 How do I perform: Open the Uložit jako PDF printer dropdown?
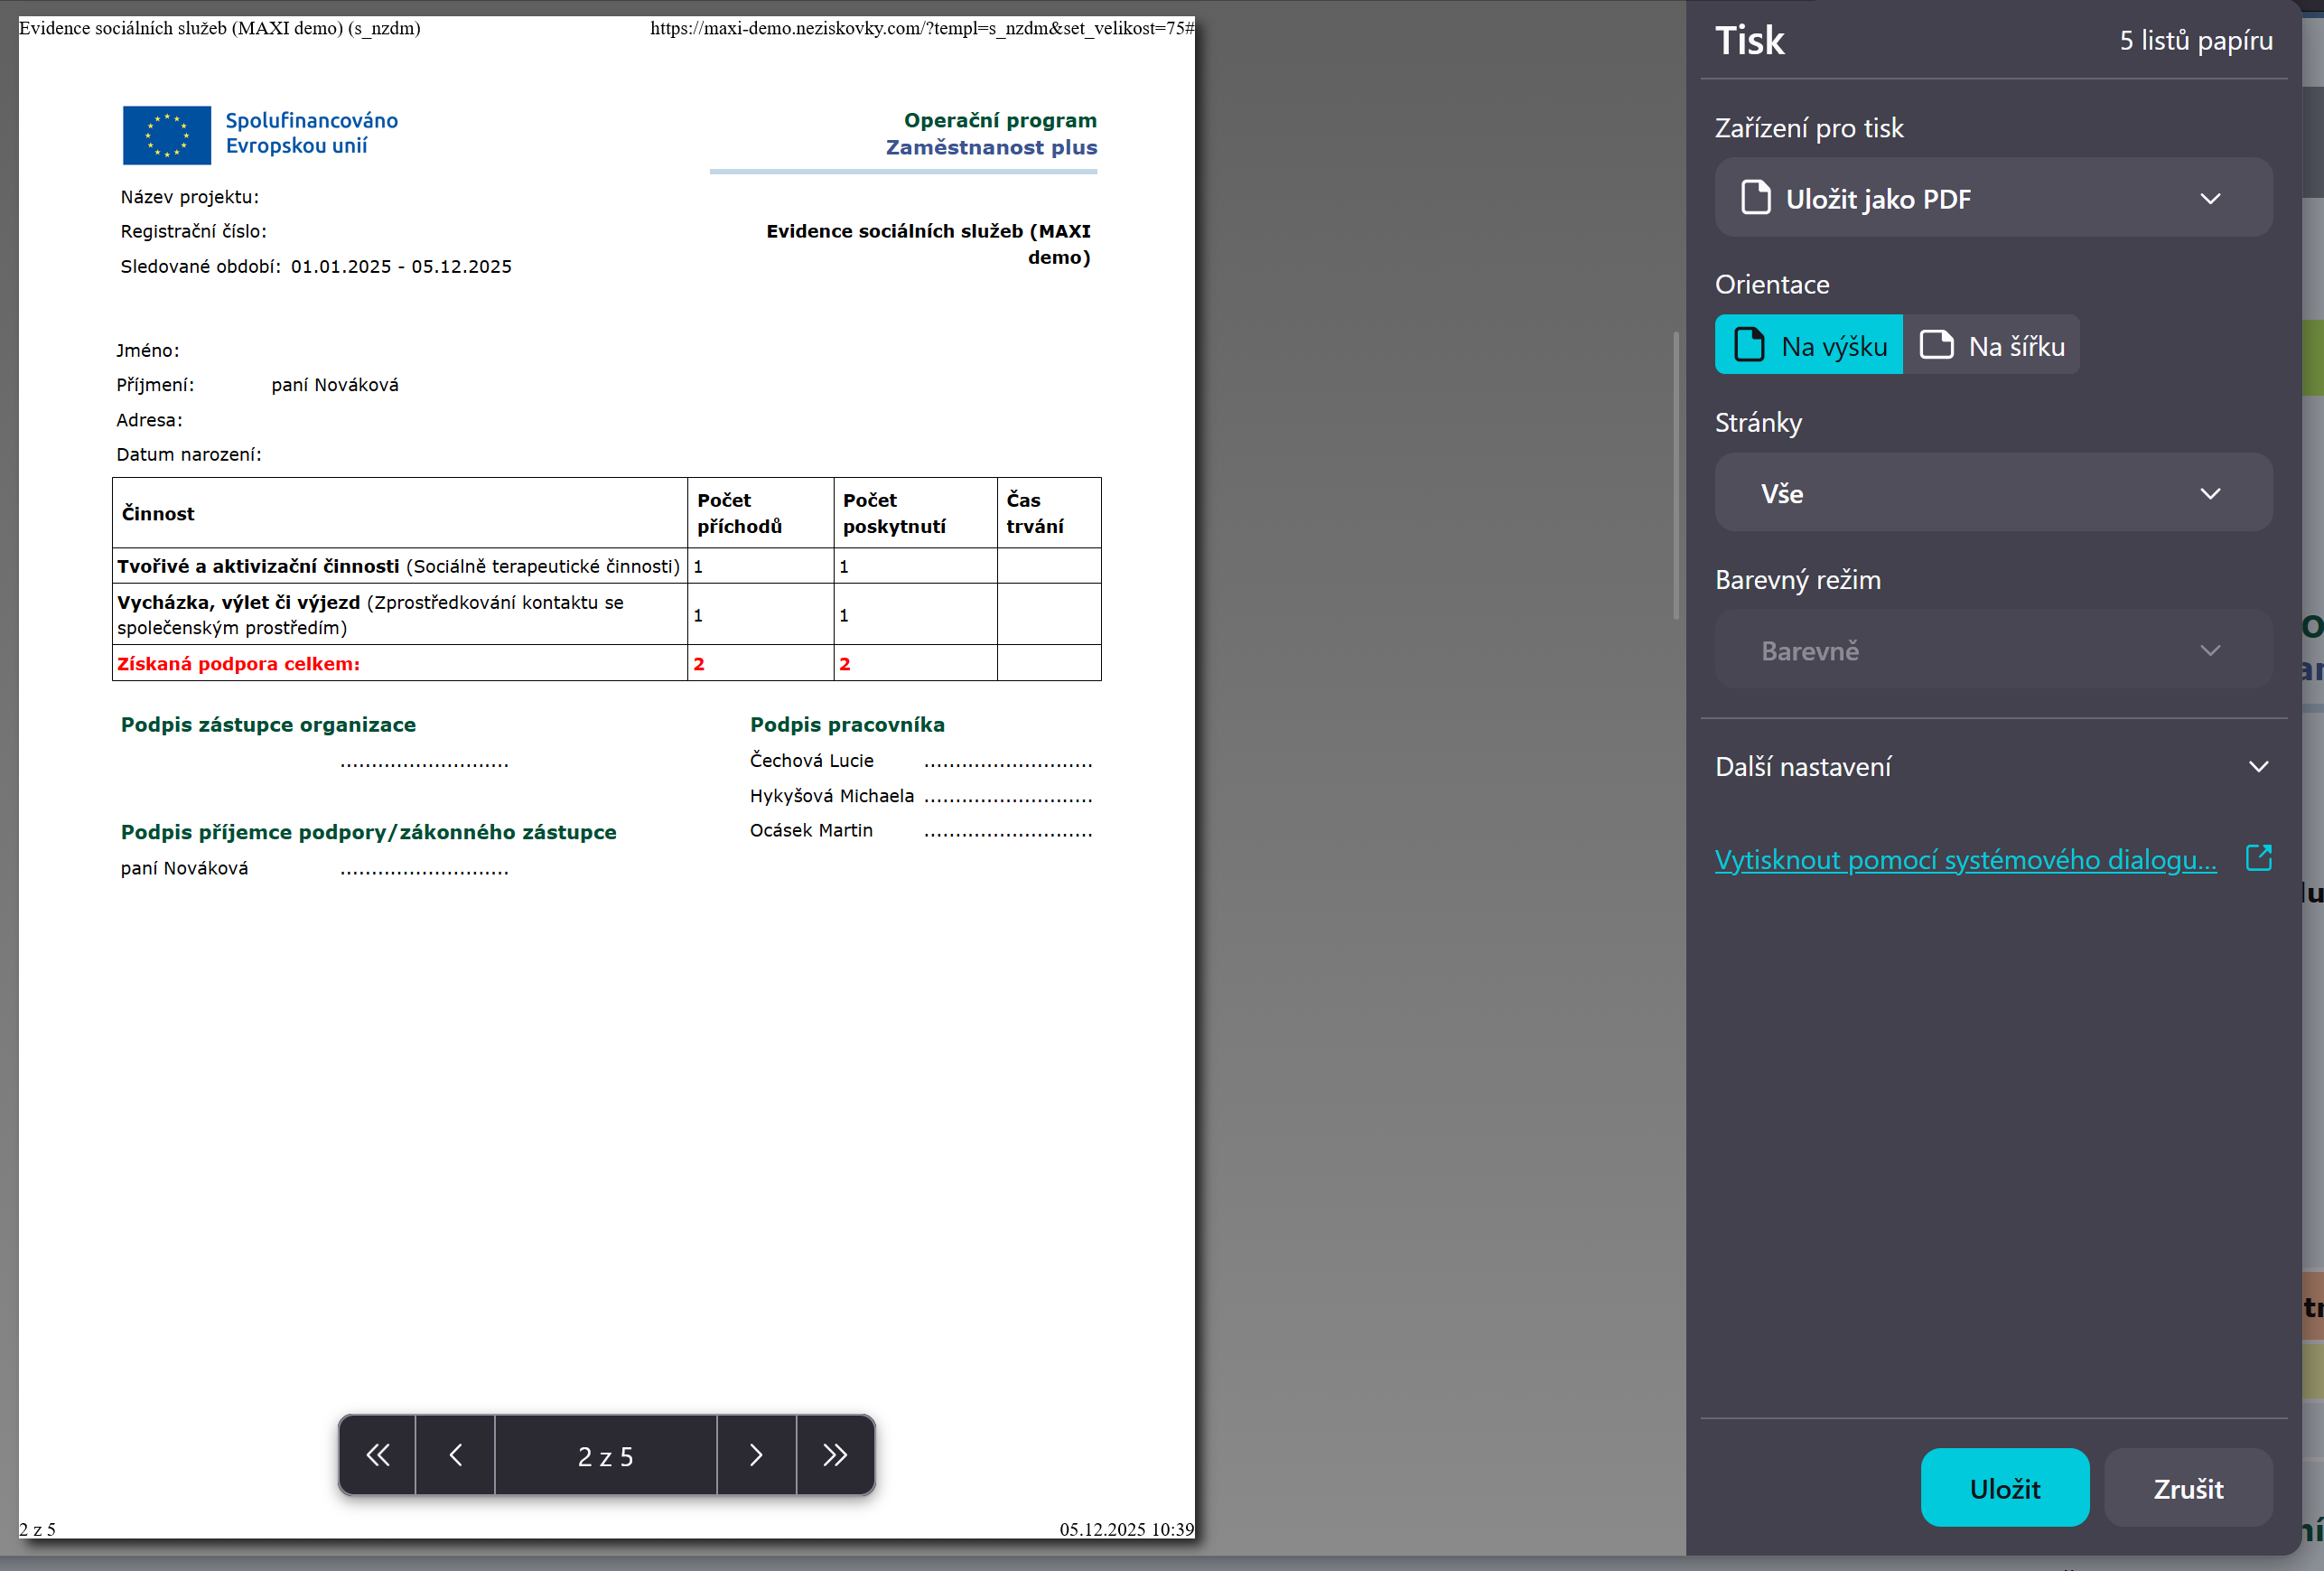coord(1992,198)
